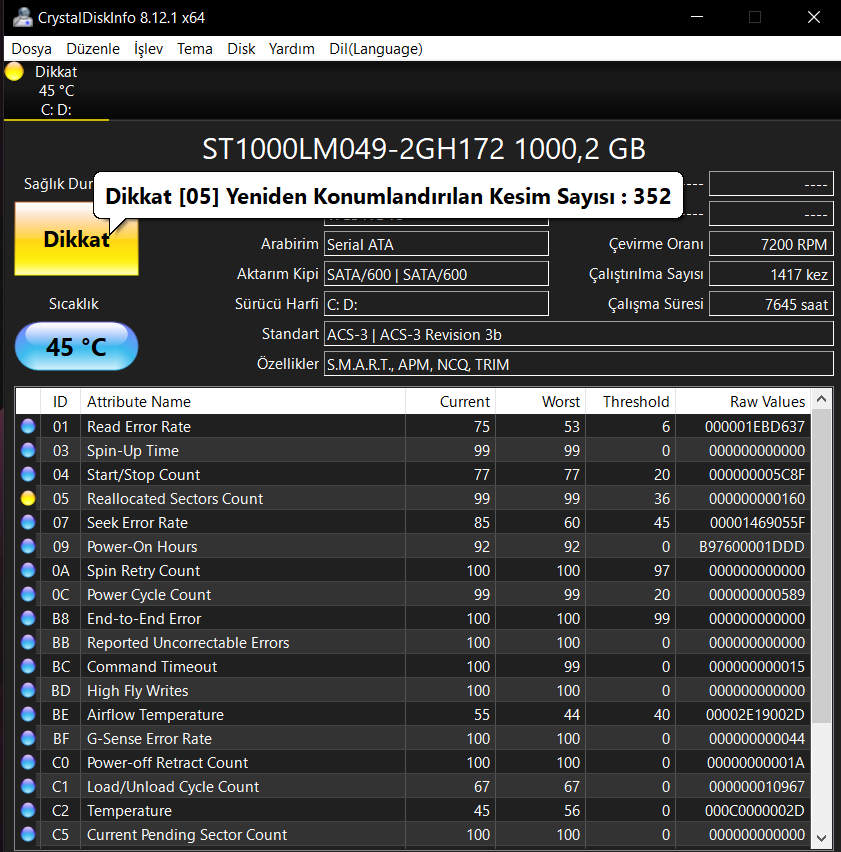
Task: Select the Reallocated Sectors Count attribute name
Action: pos(175,498)
